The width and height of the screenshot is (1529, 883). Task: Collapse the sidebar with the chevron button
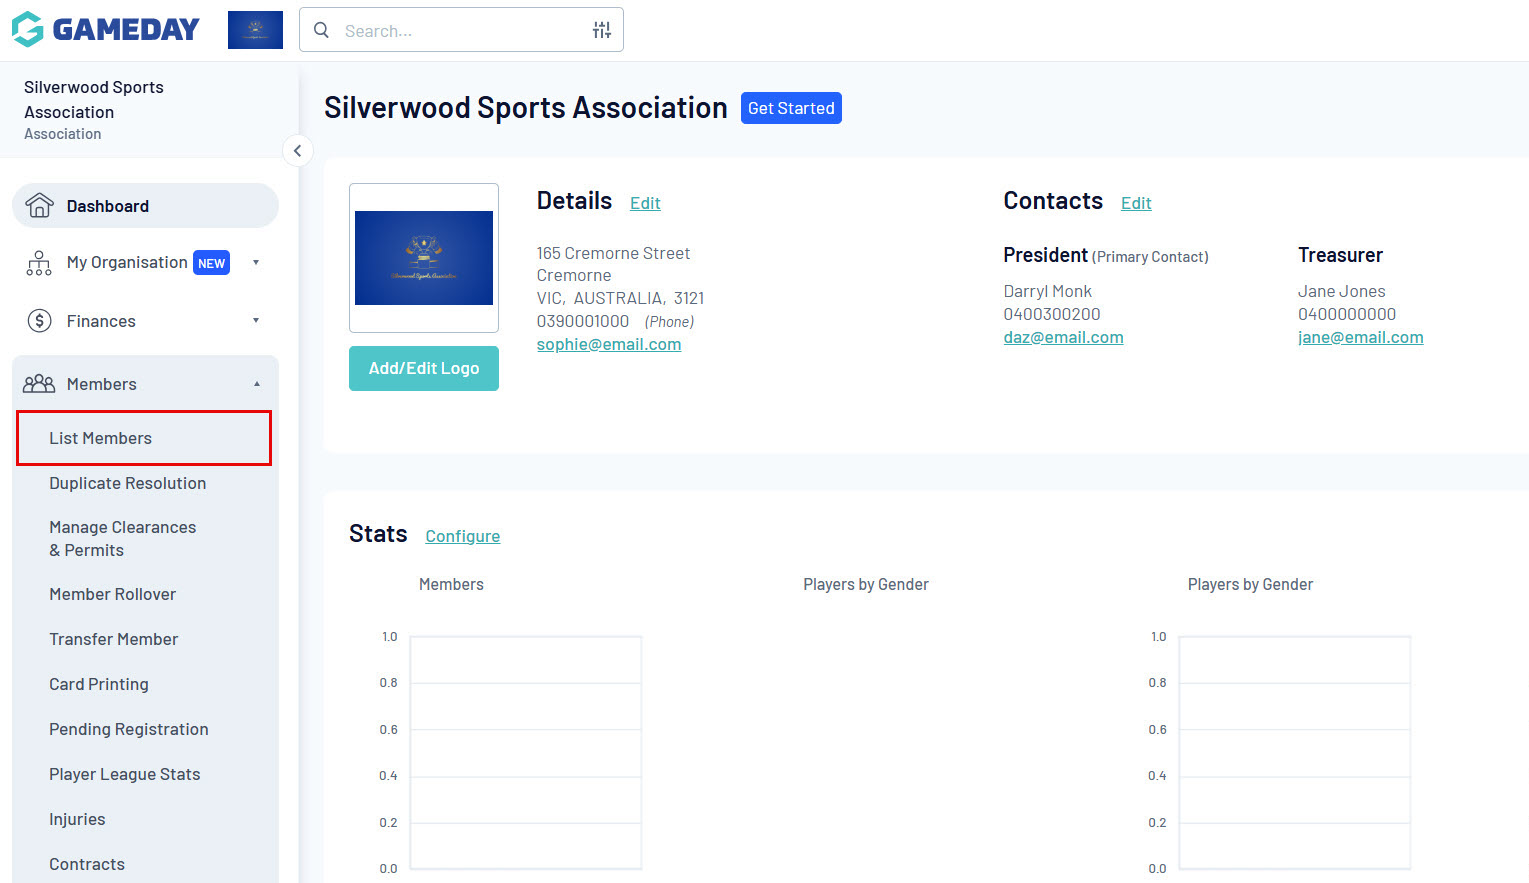coord(297,151)
